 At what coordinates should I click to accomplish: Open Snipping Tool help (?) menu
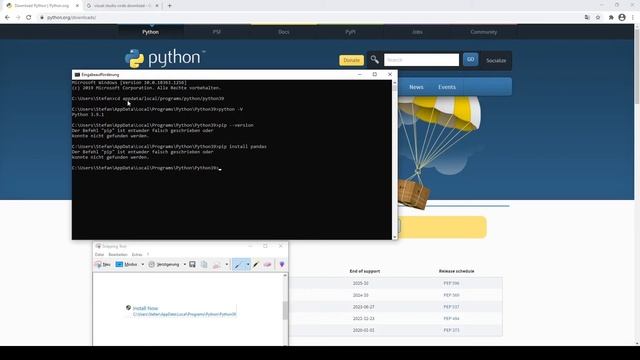tap(148, 255)
